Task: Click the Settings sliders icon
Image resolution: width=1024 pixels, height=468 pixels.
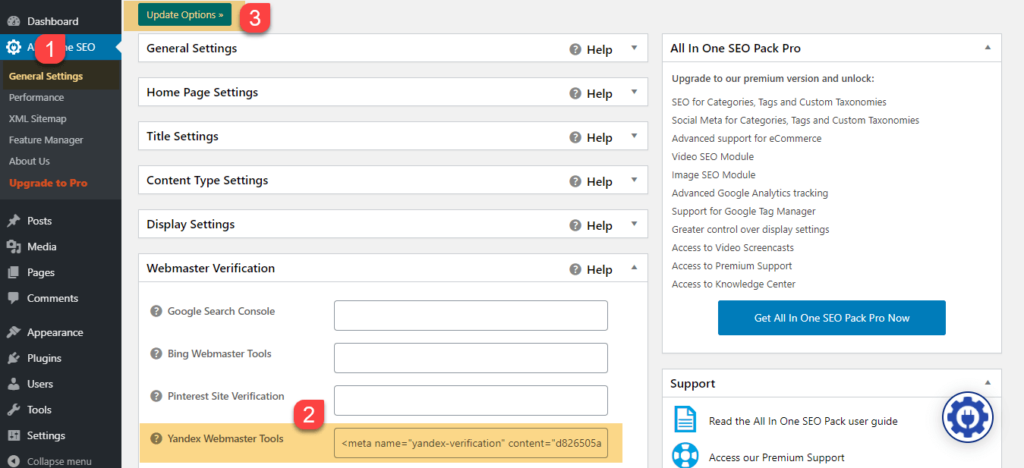Action: 14,435
